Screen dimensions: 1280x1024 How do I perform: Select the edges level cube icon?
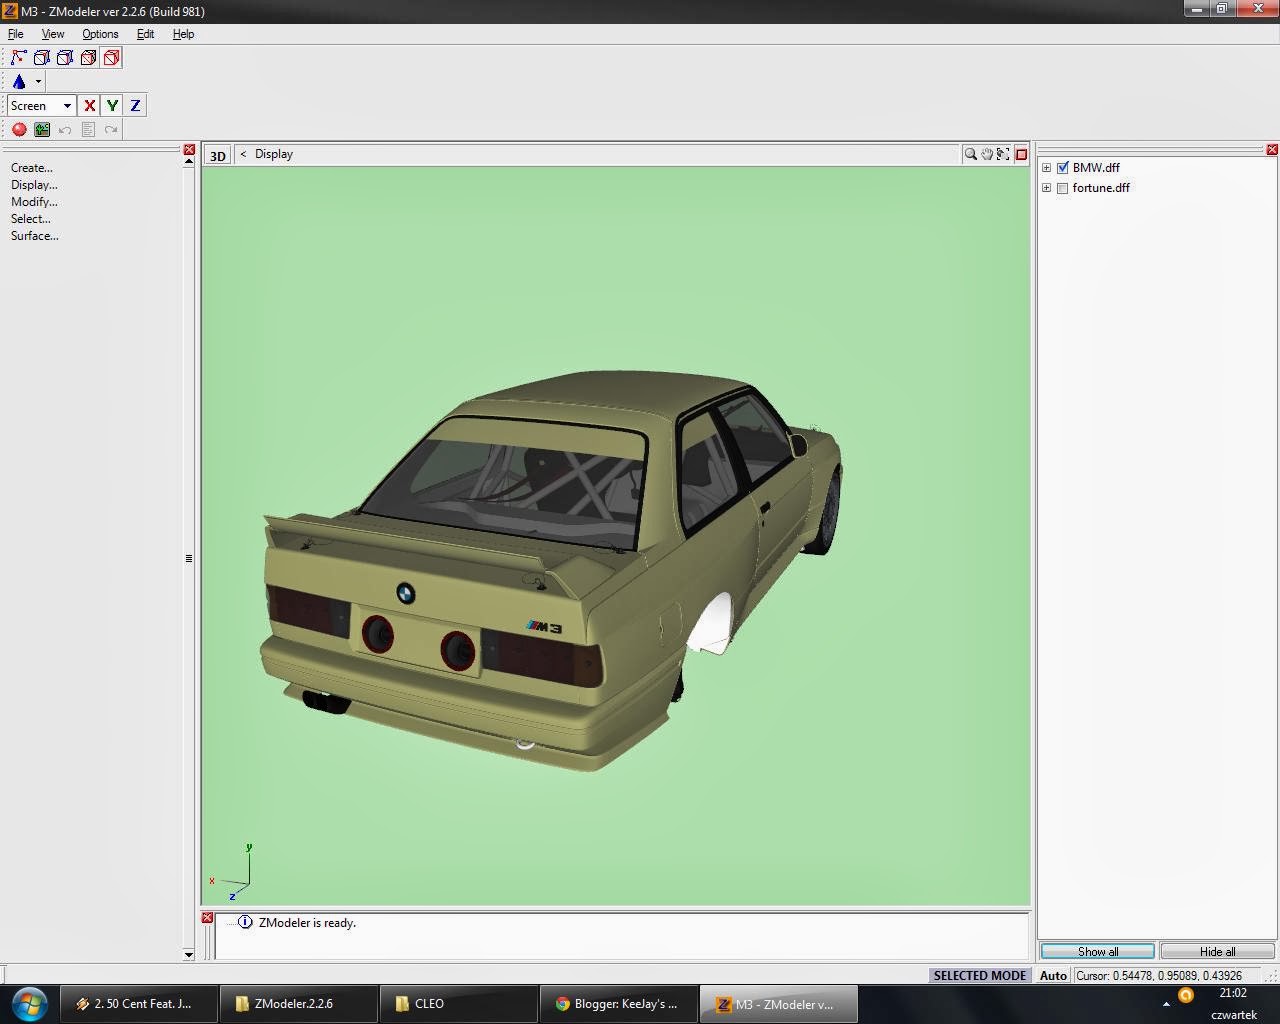(42, 58)
